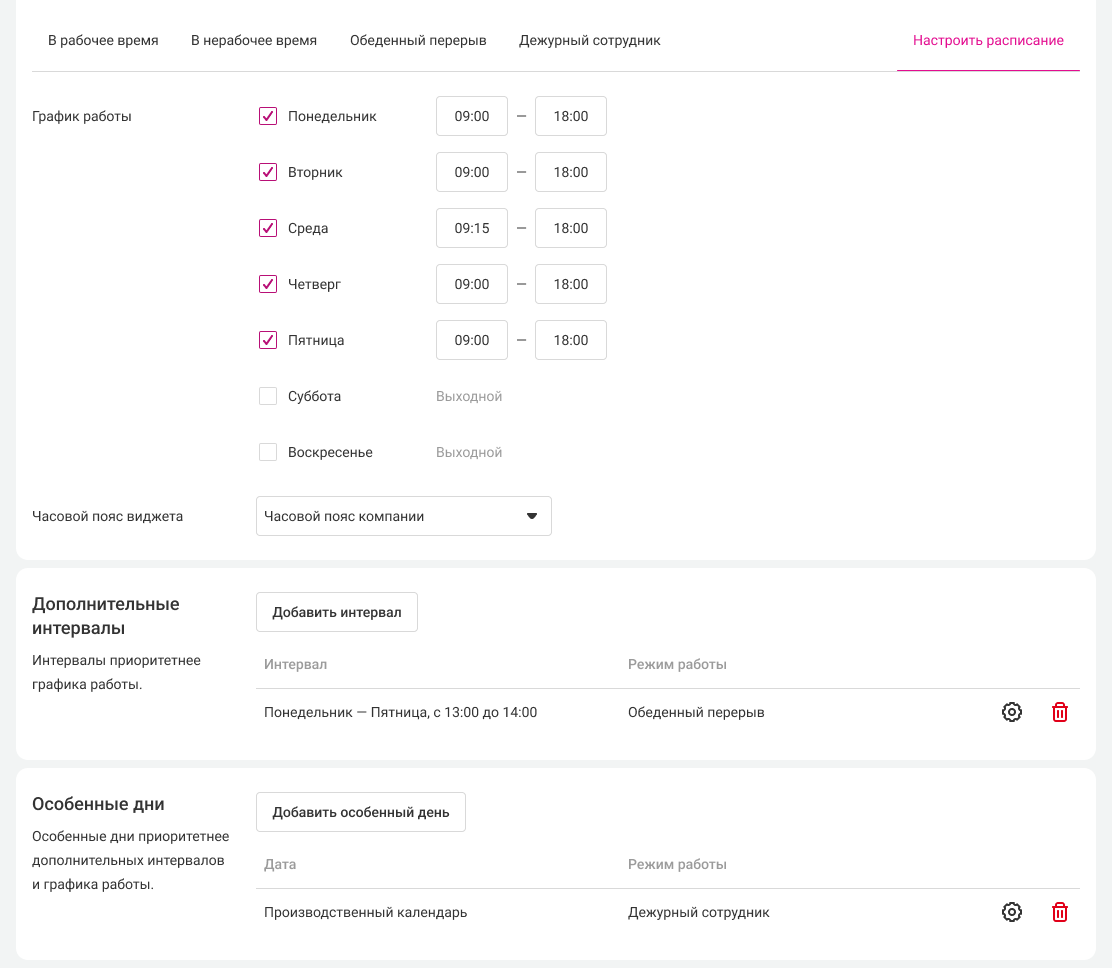Click the Настроить расписание tab
1112x968 pixels.
click(x=988, y=41)
